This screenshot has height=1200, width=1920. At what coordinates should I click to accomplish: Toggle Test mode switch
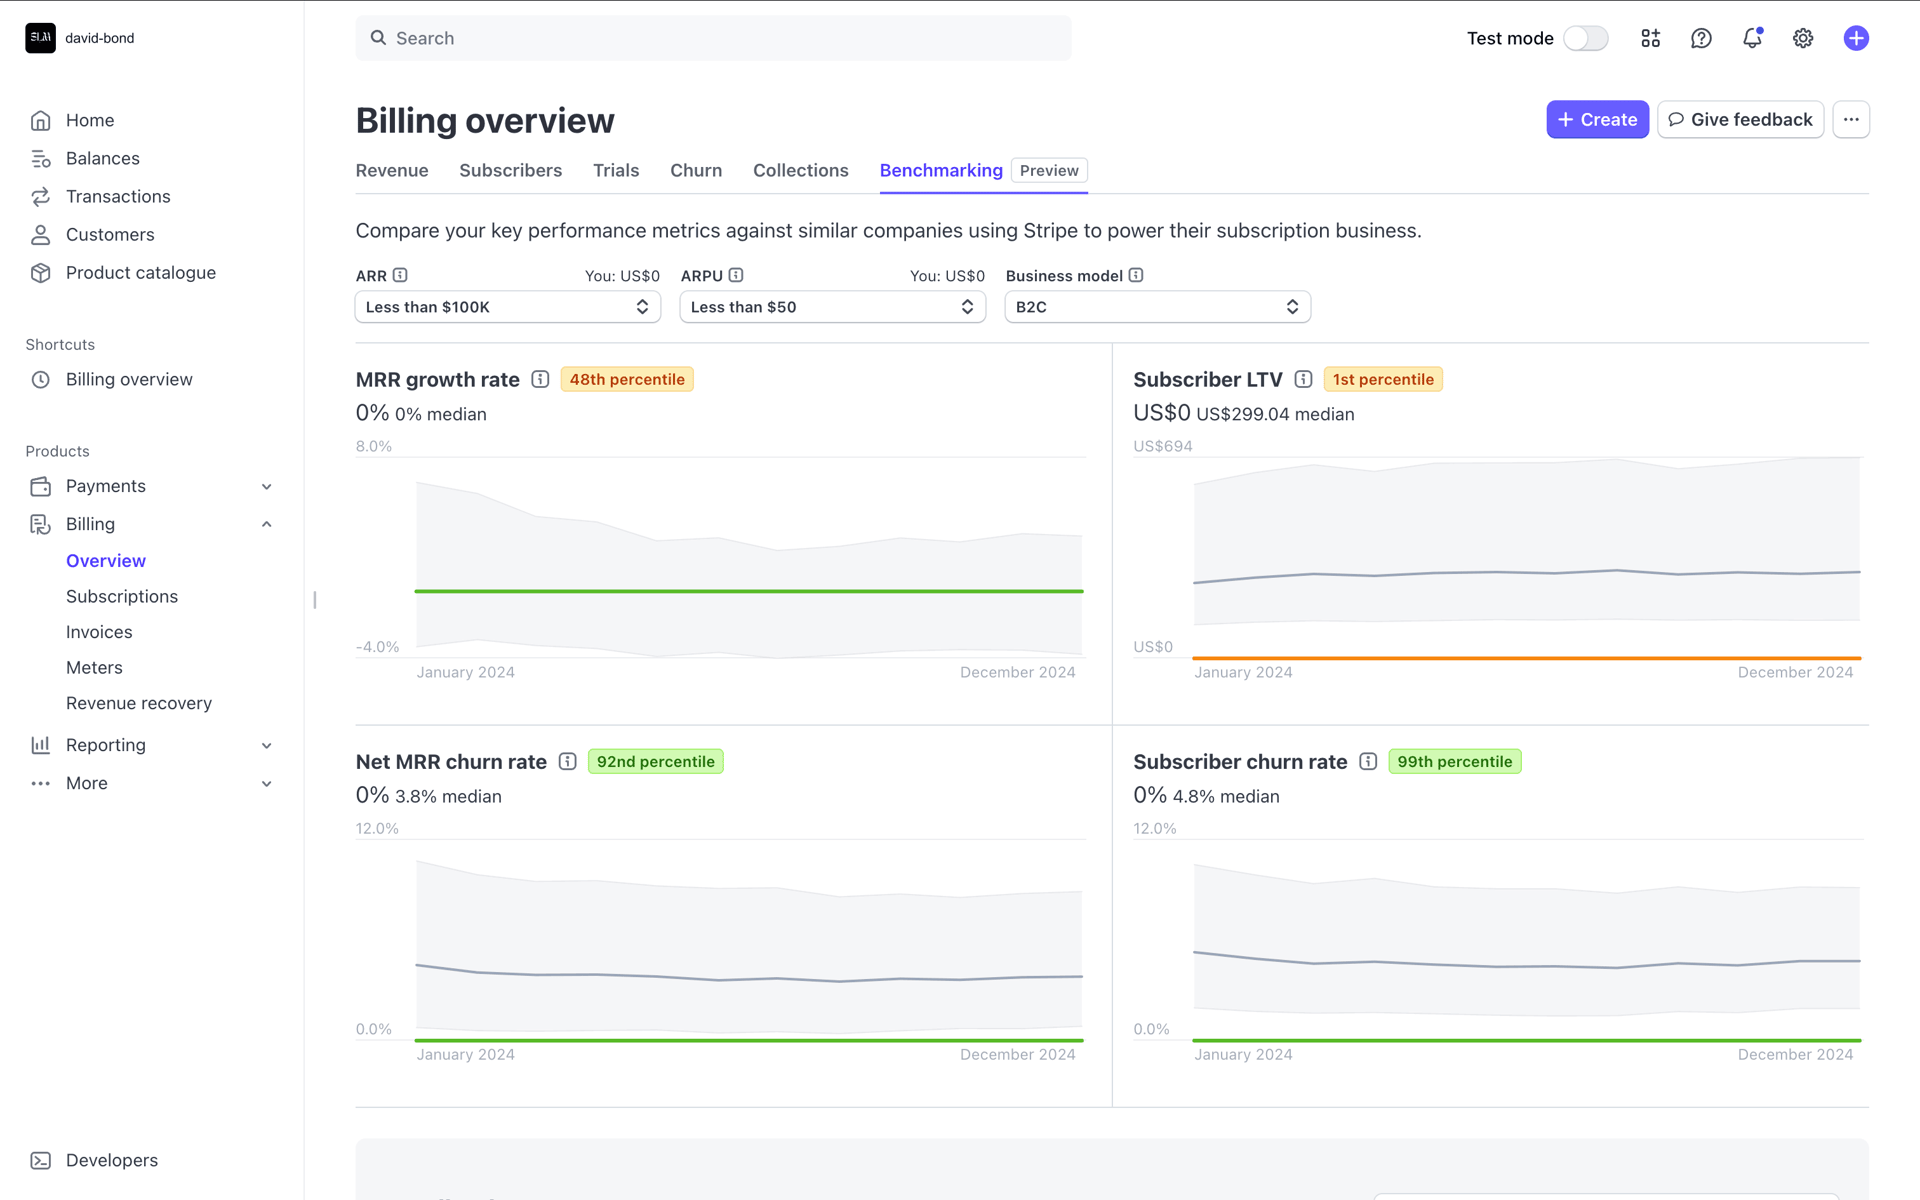pyautogui.click(x=1586, y=38)
